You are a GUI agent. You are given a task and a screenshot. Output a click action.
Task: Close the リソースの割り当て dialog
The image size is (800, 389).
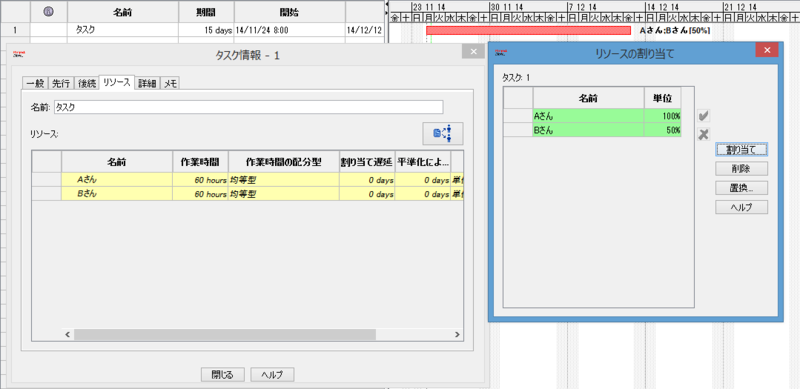click(x=767, y=50)
